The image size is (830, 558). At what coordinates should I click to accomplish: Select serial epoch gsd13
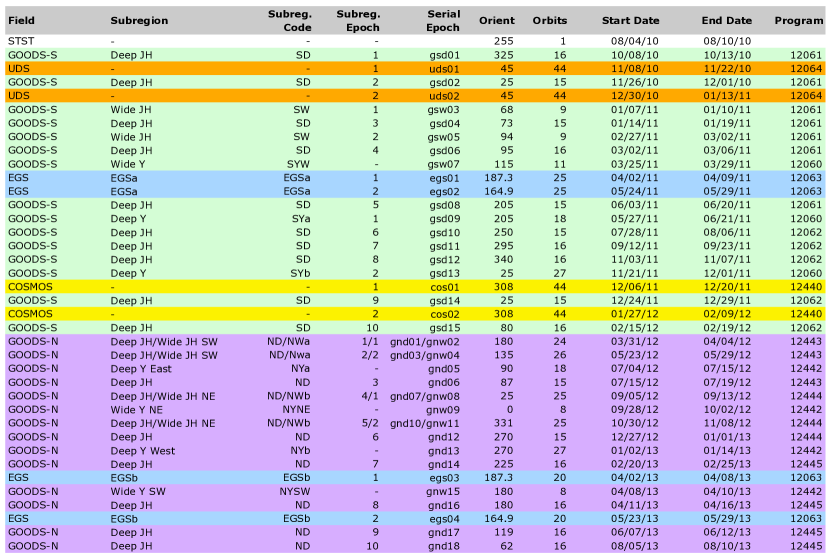(445, 273)
